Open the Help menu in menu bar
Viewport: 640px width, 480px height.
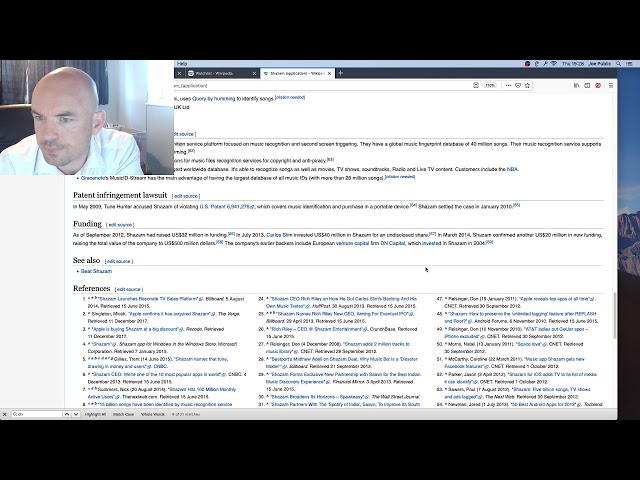click(x=182, y=64)
